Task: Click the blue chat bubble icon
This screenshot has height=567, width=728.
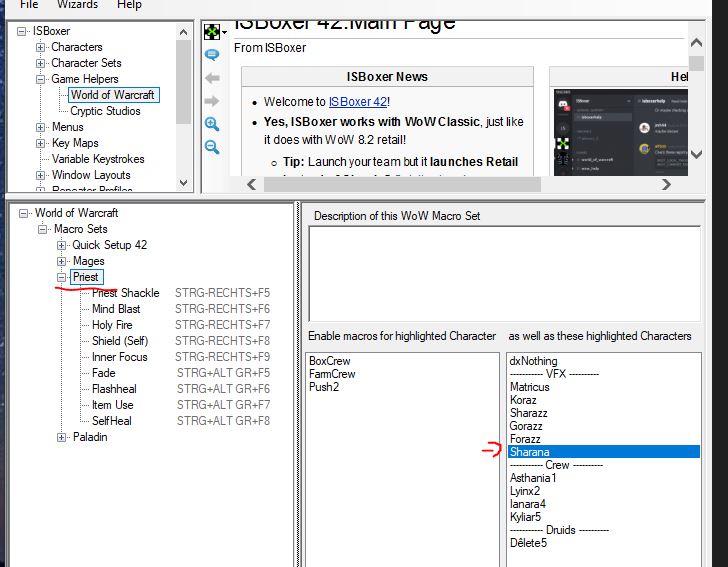Action: click(212, 55)
